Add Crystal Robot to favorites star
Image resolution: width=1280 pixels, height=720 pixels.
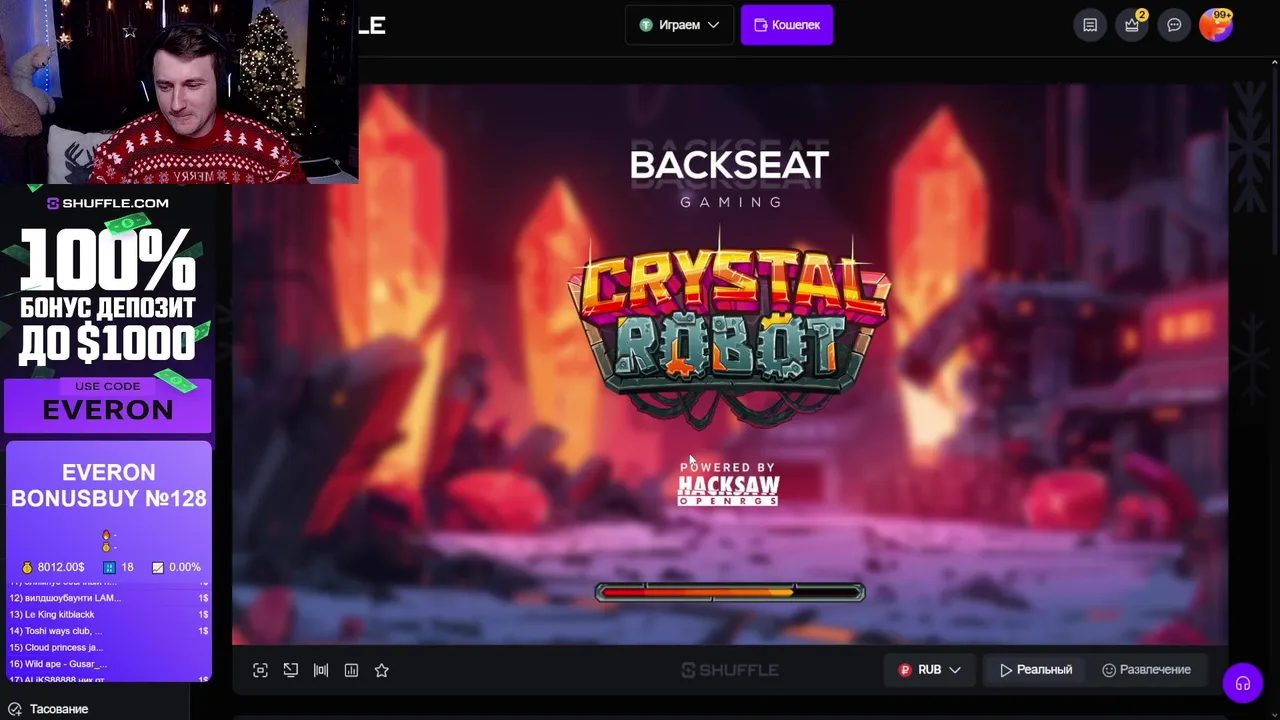coord(381,670)
